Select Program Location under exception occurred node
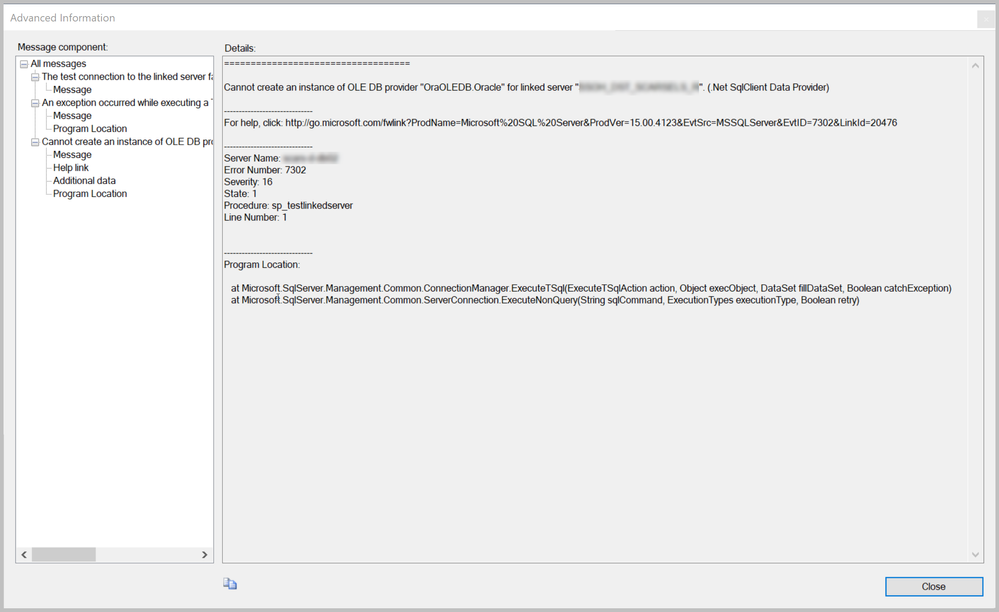This screenshot has height=612, width=999. point(90,129)
